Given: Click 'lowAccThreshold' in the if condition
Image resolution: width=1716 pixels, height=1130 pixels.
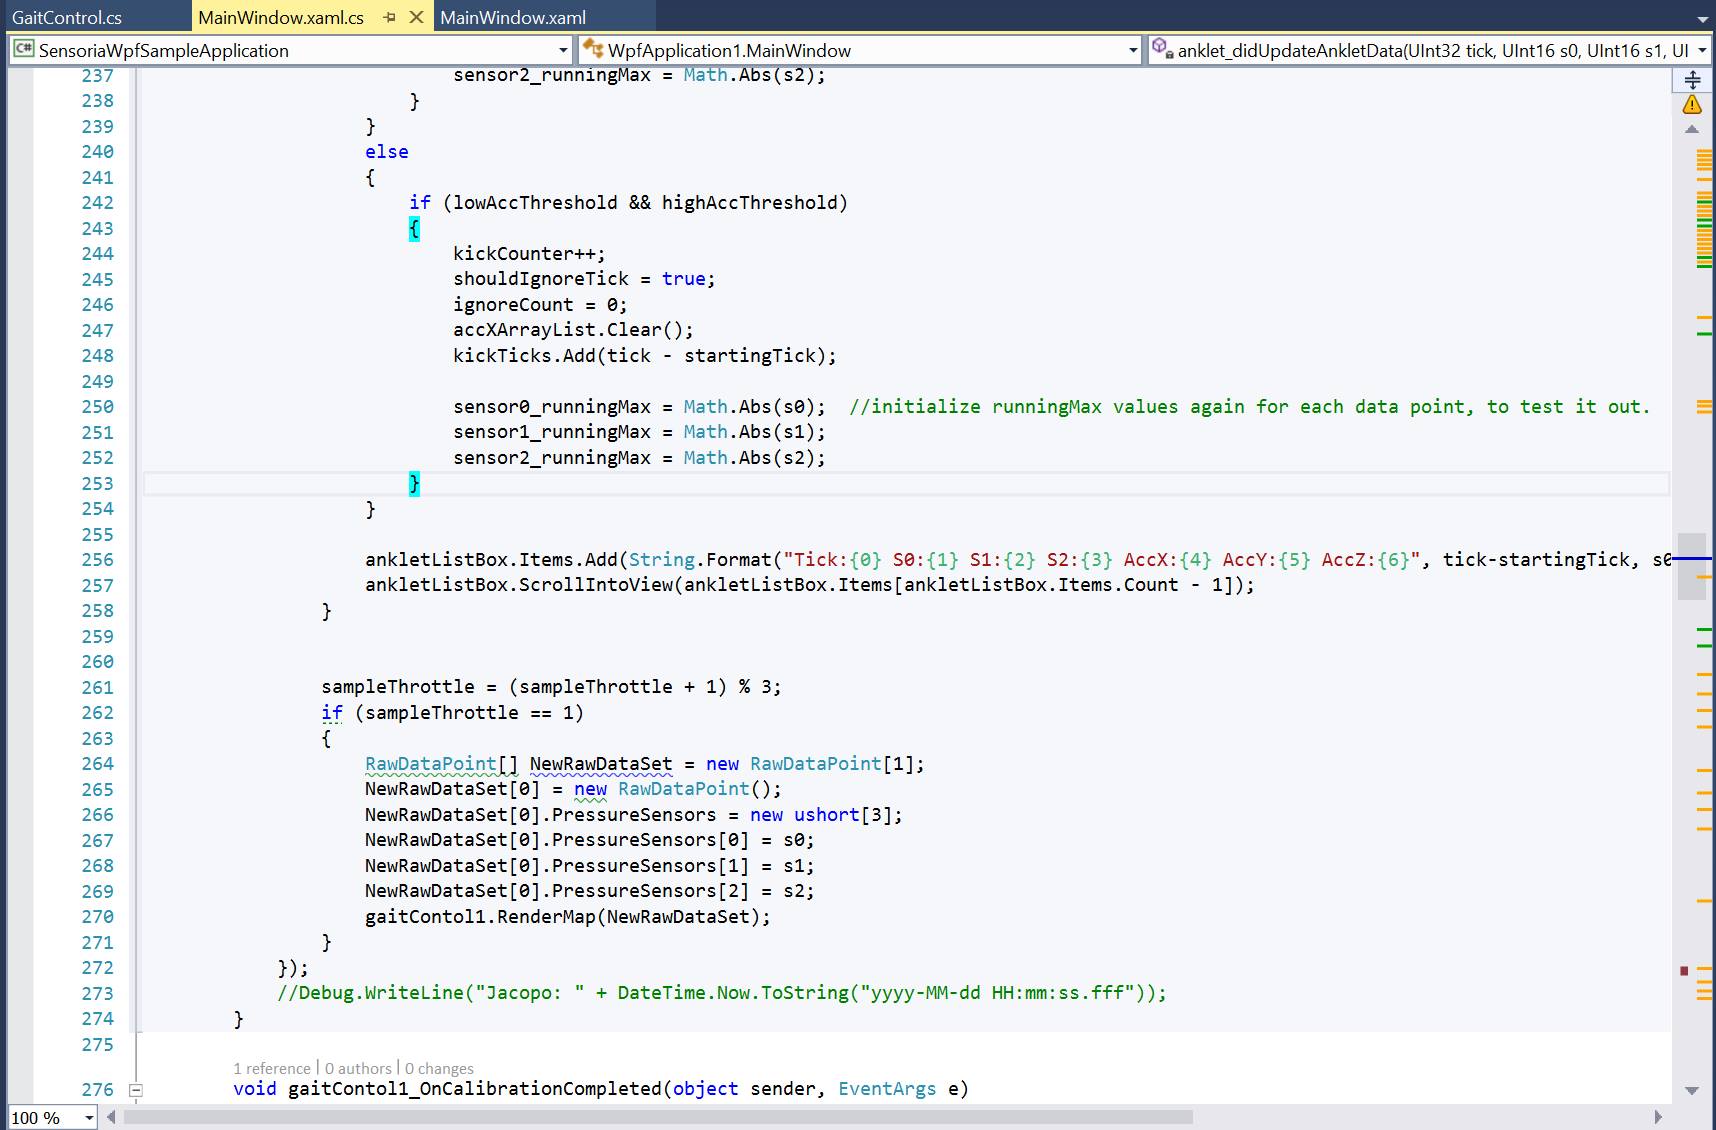Looking at the screenshot, I should click(x=535, y=203).
